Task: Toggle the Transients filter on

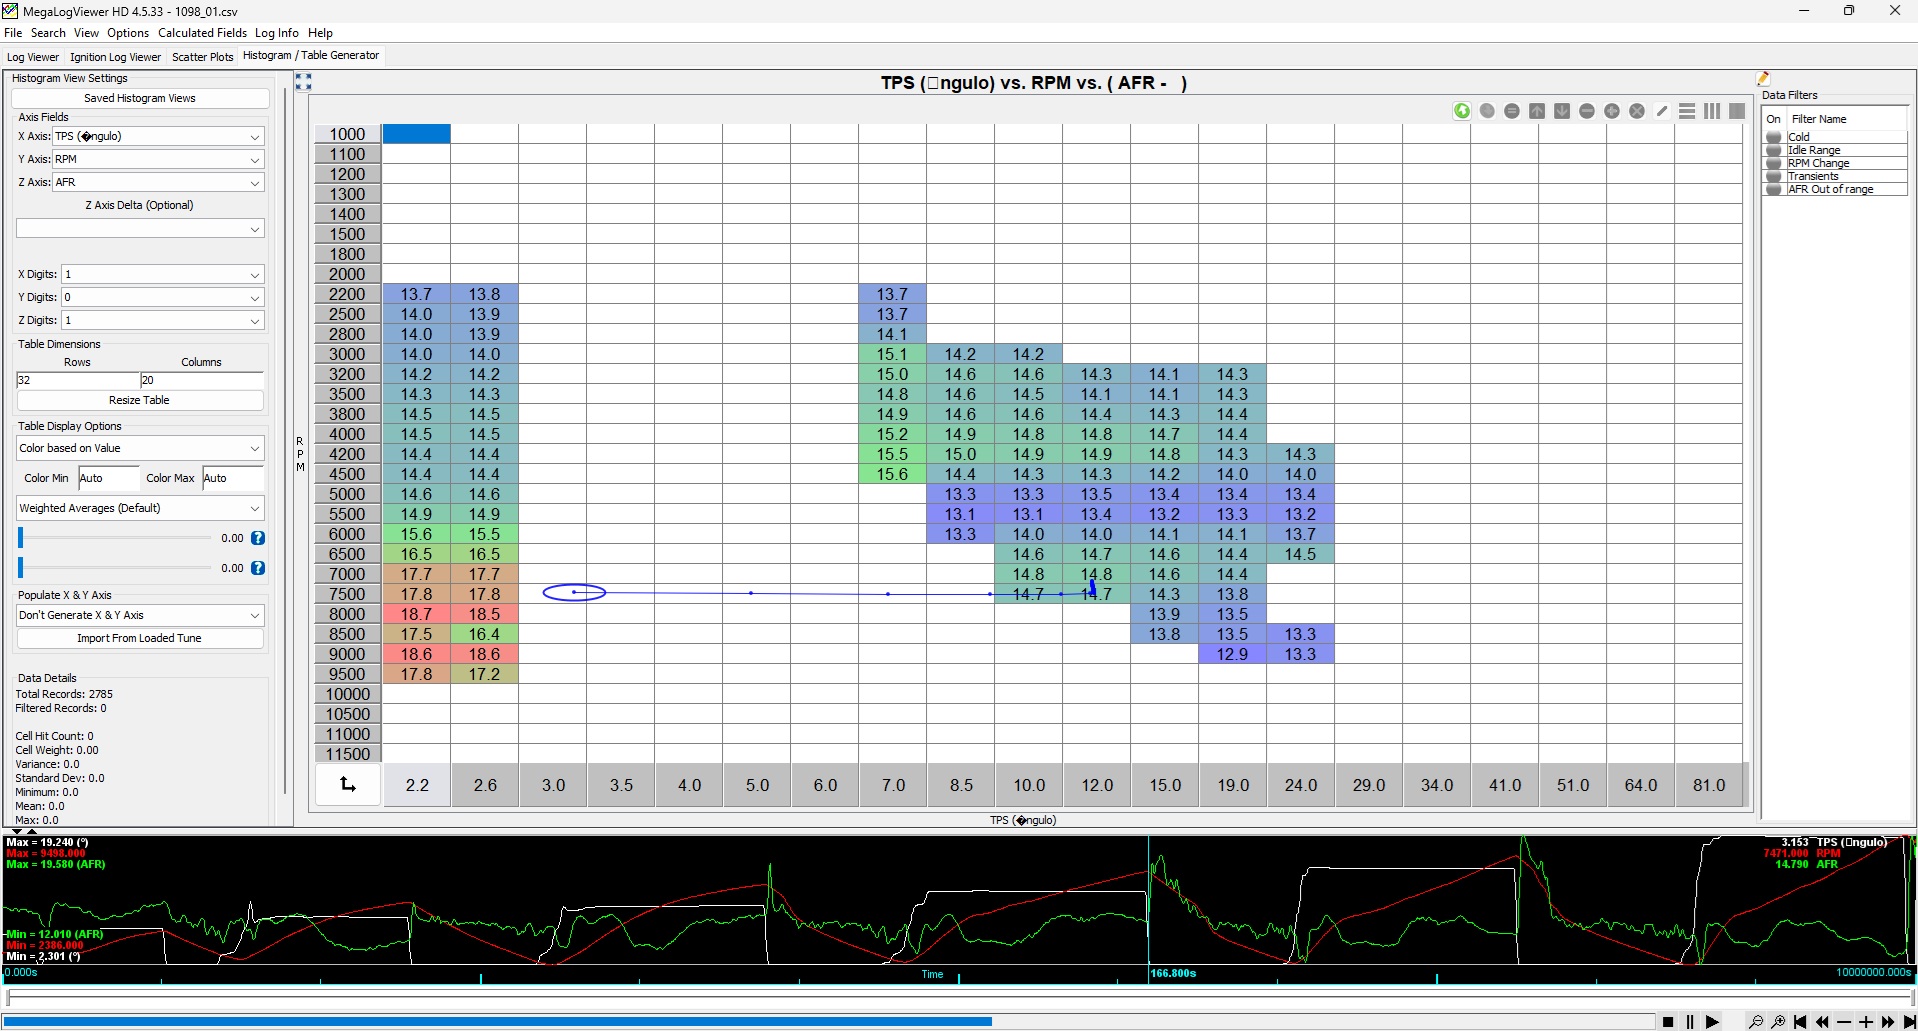Action: [x=1774, y=176]
